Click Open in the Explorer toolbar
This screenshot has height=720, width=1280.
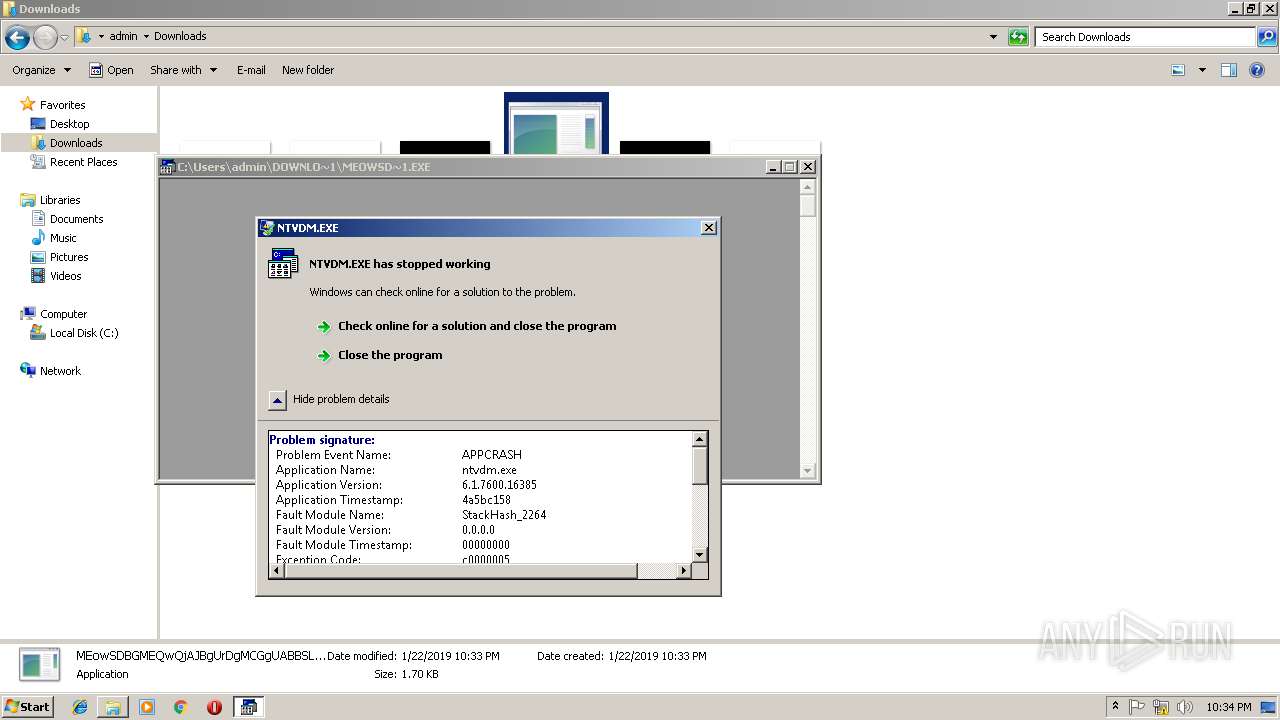[111, 70]
